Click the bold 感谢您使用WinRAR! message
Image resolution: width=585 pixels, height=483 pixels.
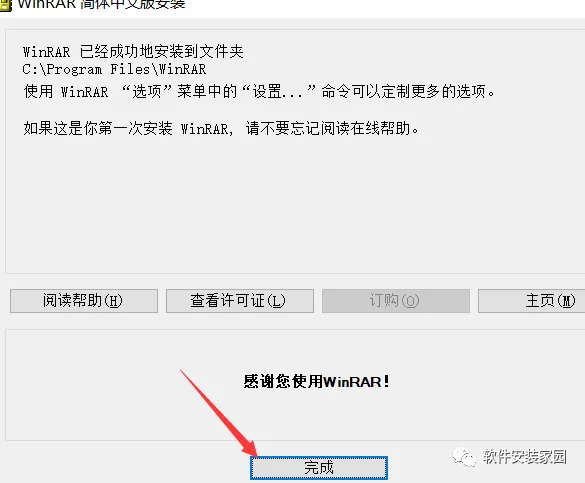[x=316, y=382]
